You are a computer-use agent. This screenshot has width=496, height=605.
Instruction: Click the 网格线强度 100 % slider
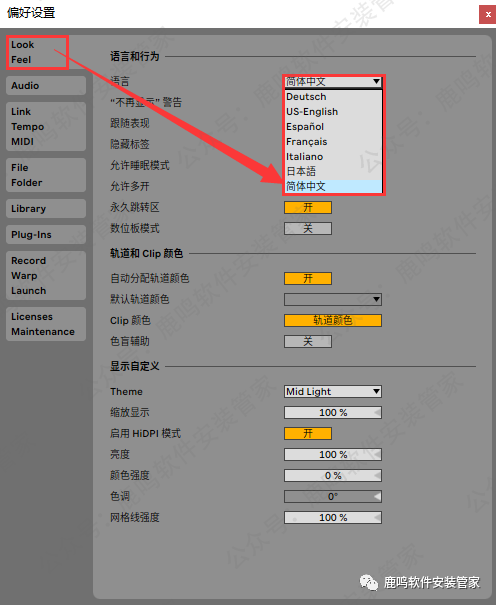[333, 517]
